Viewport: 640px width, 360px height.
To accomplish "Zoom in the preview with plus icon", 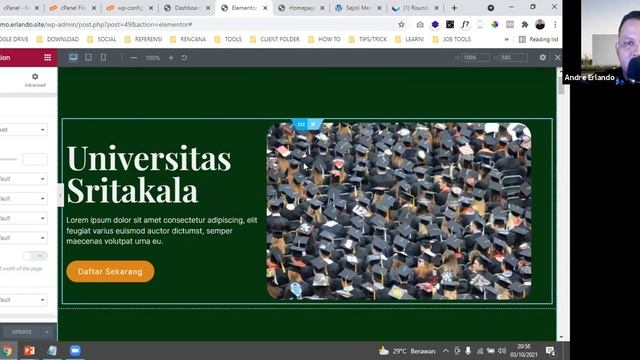I will pos(171,58).
